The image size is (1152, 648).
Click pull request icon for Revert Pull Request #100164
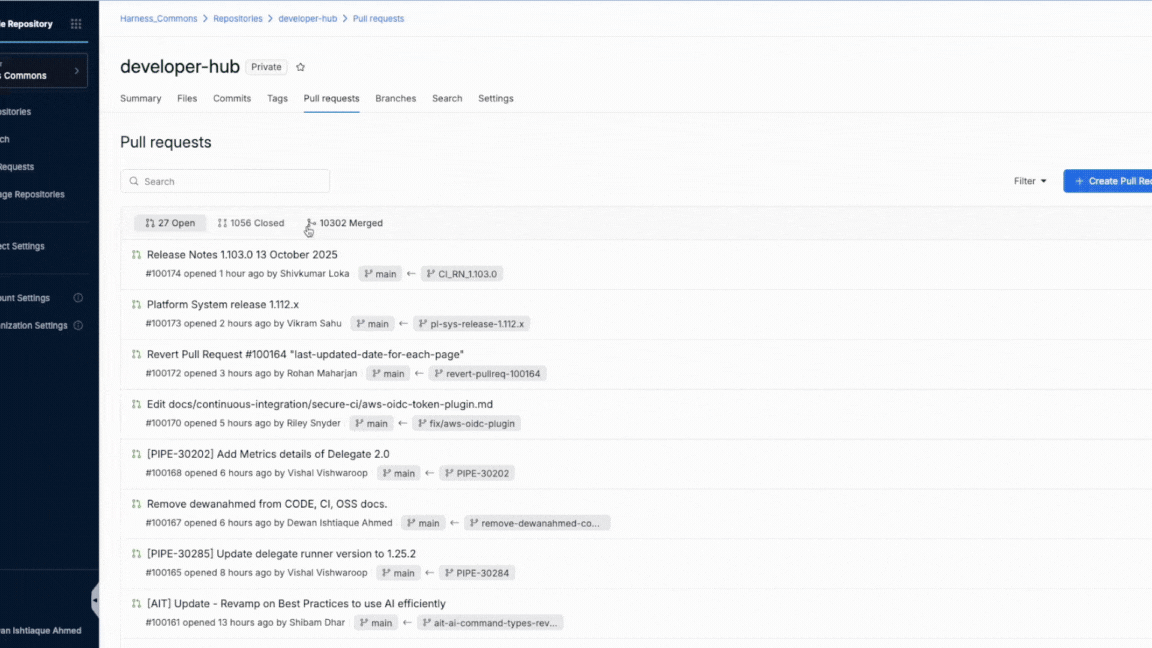point(136,355)
